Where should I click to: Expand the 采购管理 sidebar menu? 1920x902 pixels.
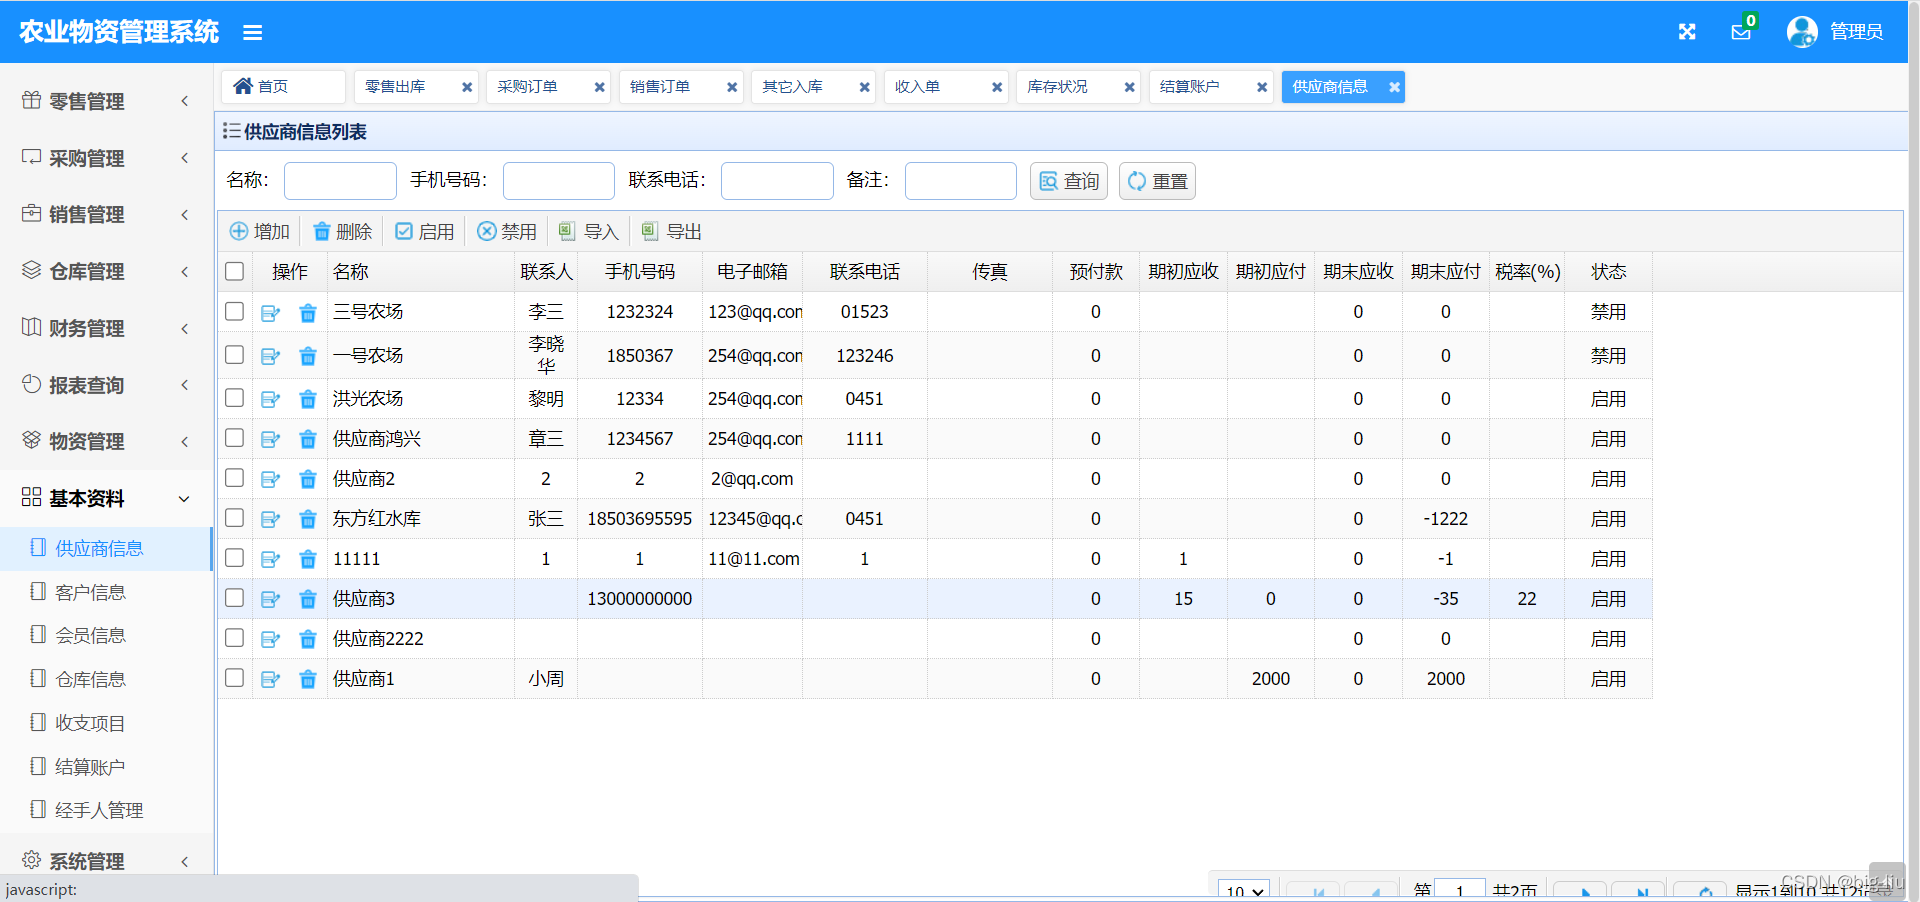pyautogui.click(x=106, y=158)
